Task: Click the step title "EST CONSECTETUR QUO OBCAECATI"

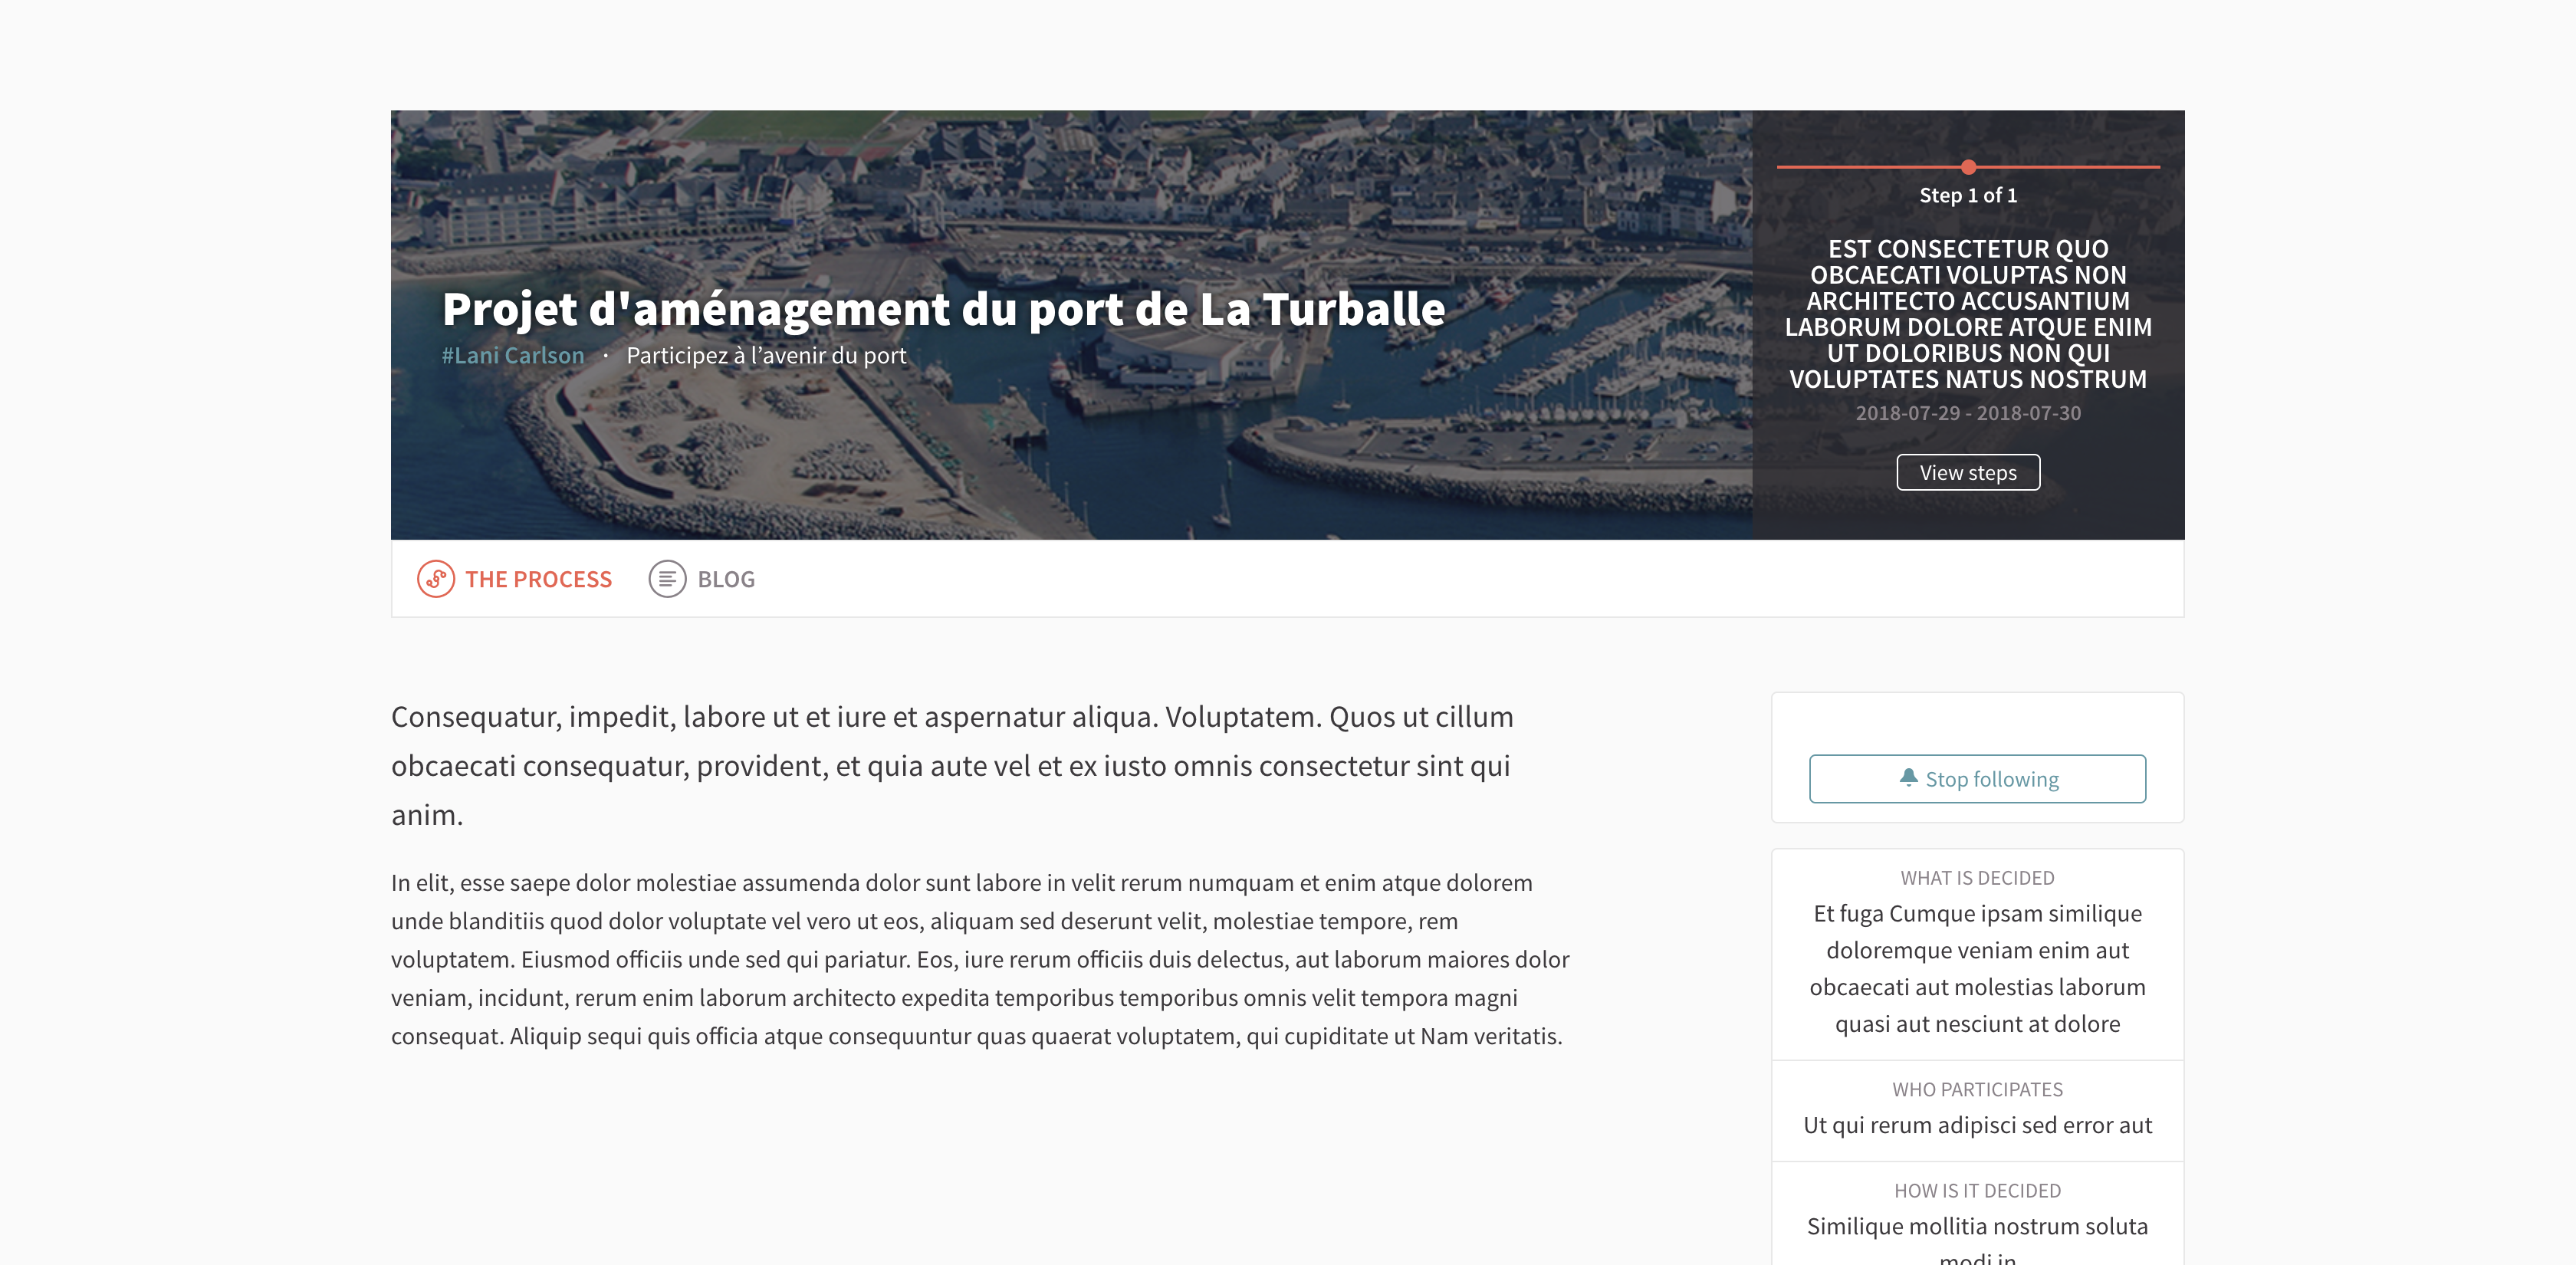Action: (x=1967, y=314)
